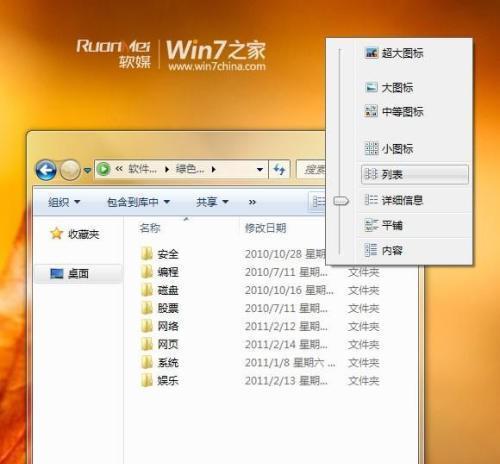
Task: Show hidden toolbar commands with » chevron
Action: (x=252, y=202)
